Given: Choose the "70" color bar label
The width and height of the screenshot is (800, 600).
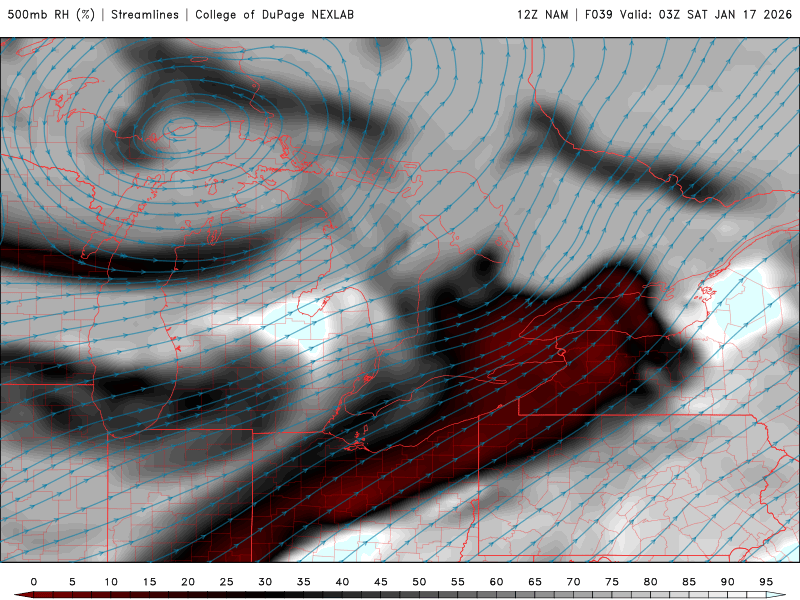Looking at the screenshot, I should (x=573, y=582).
